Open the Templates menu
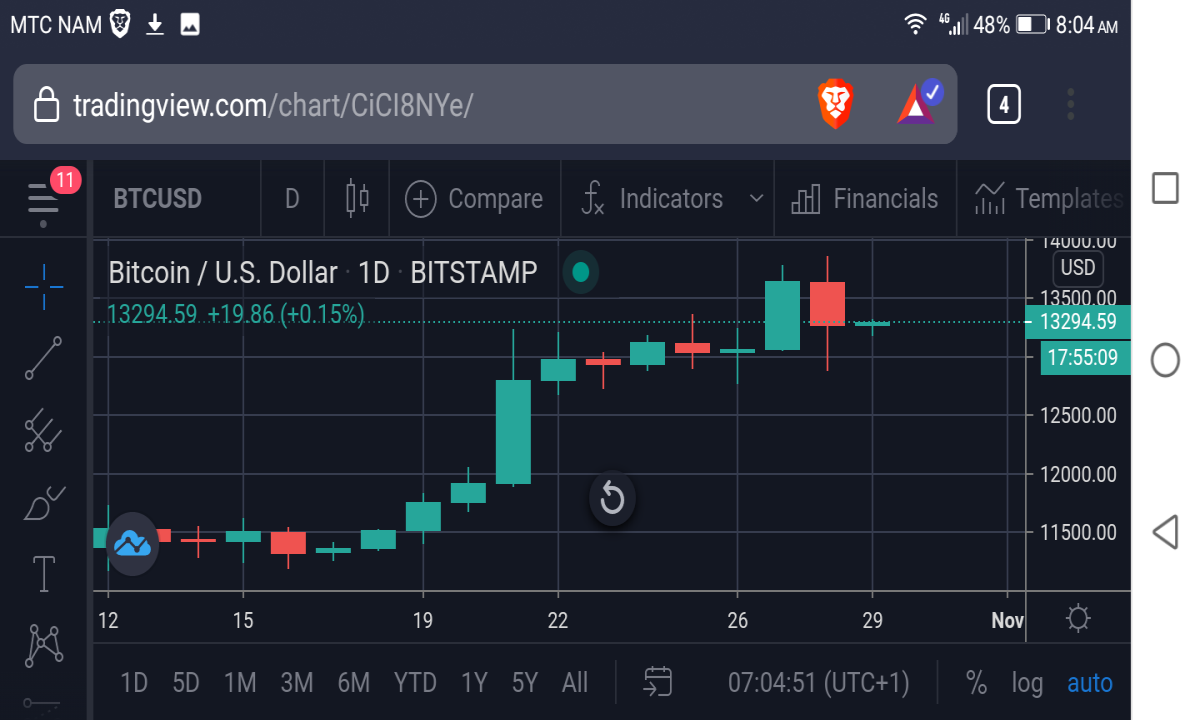This screenshot has height=720, width=1200. (x=1048, y=199)
